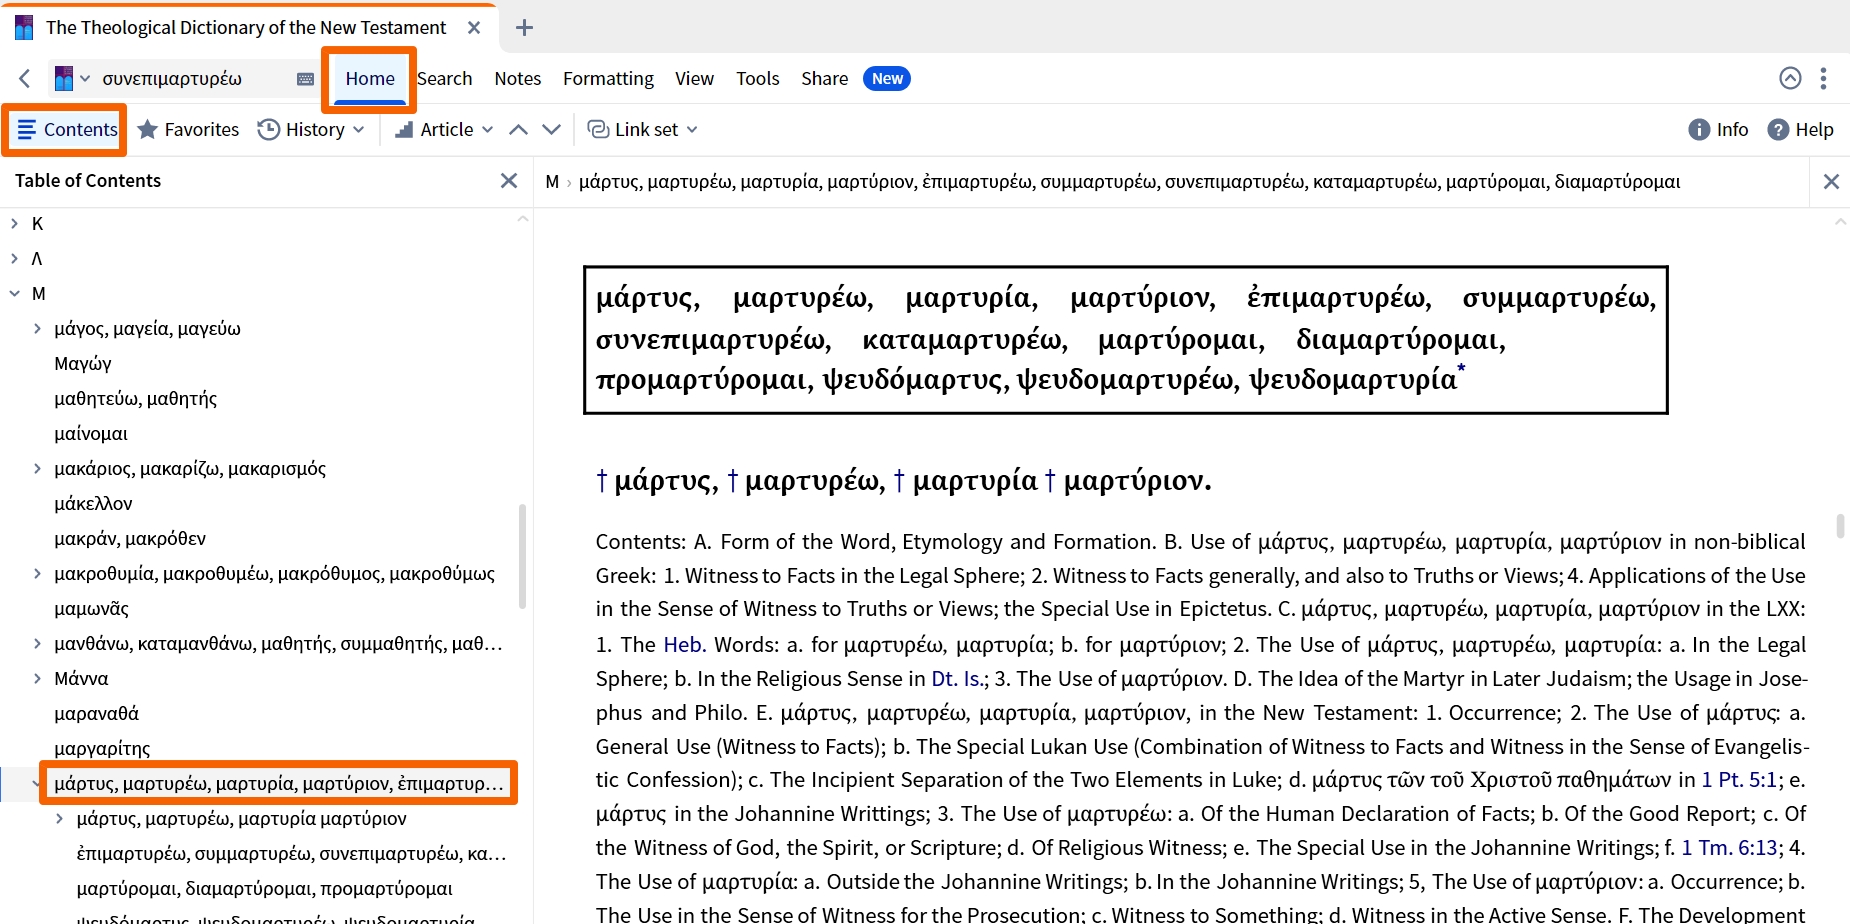Click the article pane scrollbar thumb

(x=1840, y=526)
